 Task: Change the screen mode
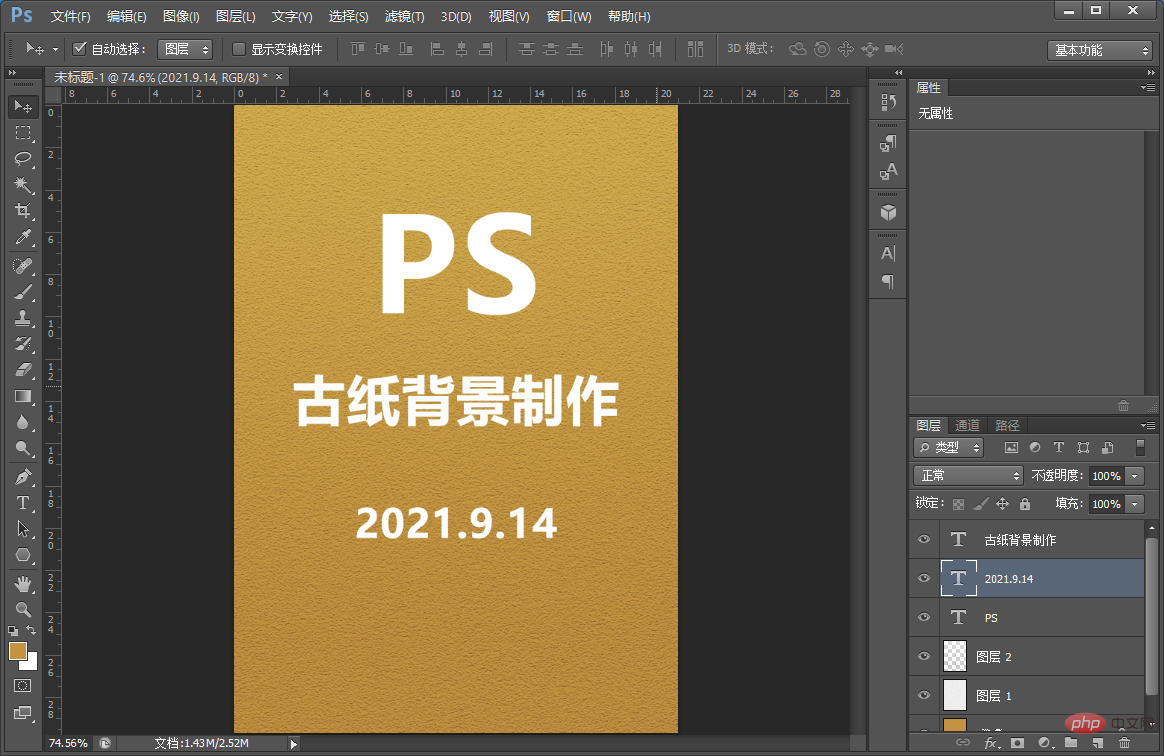(x=23, y=713)
